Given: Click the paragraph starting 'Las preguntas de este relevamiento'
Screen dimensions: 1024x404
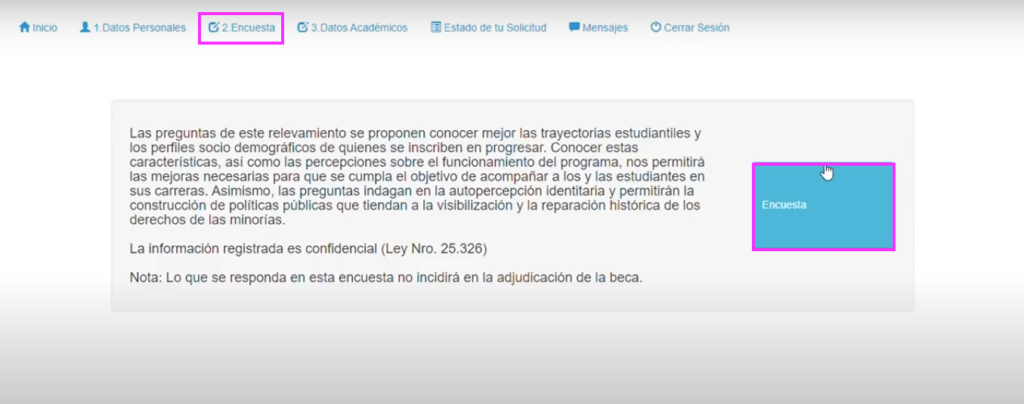Looking at the screenshot, I should coord(416,177).
